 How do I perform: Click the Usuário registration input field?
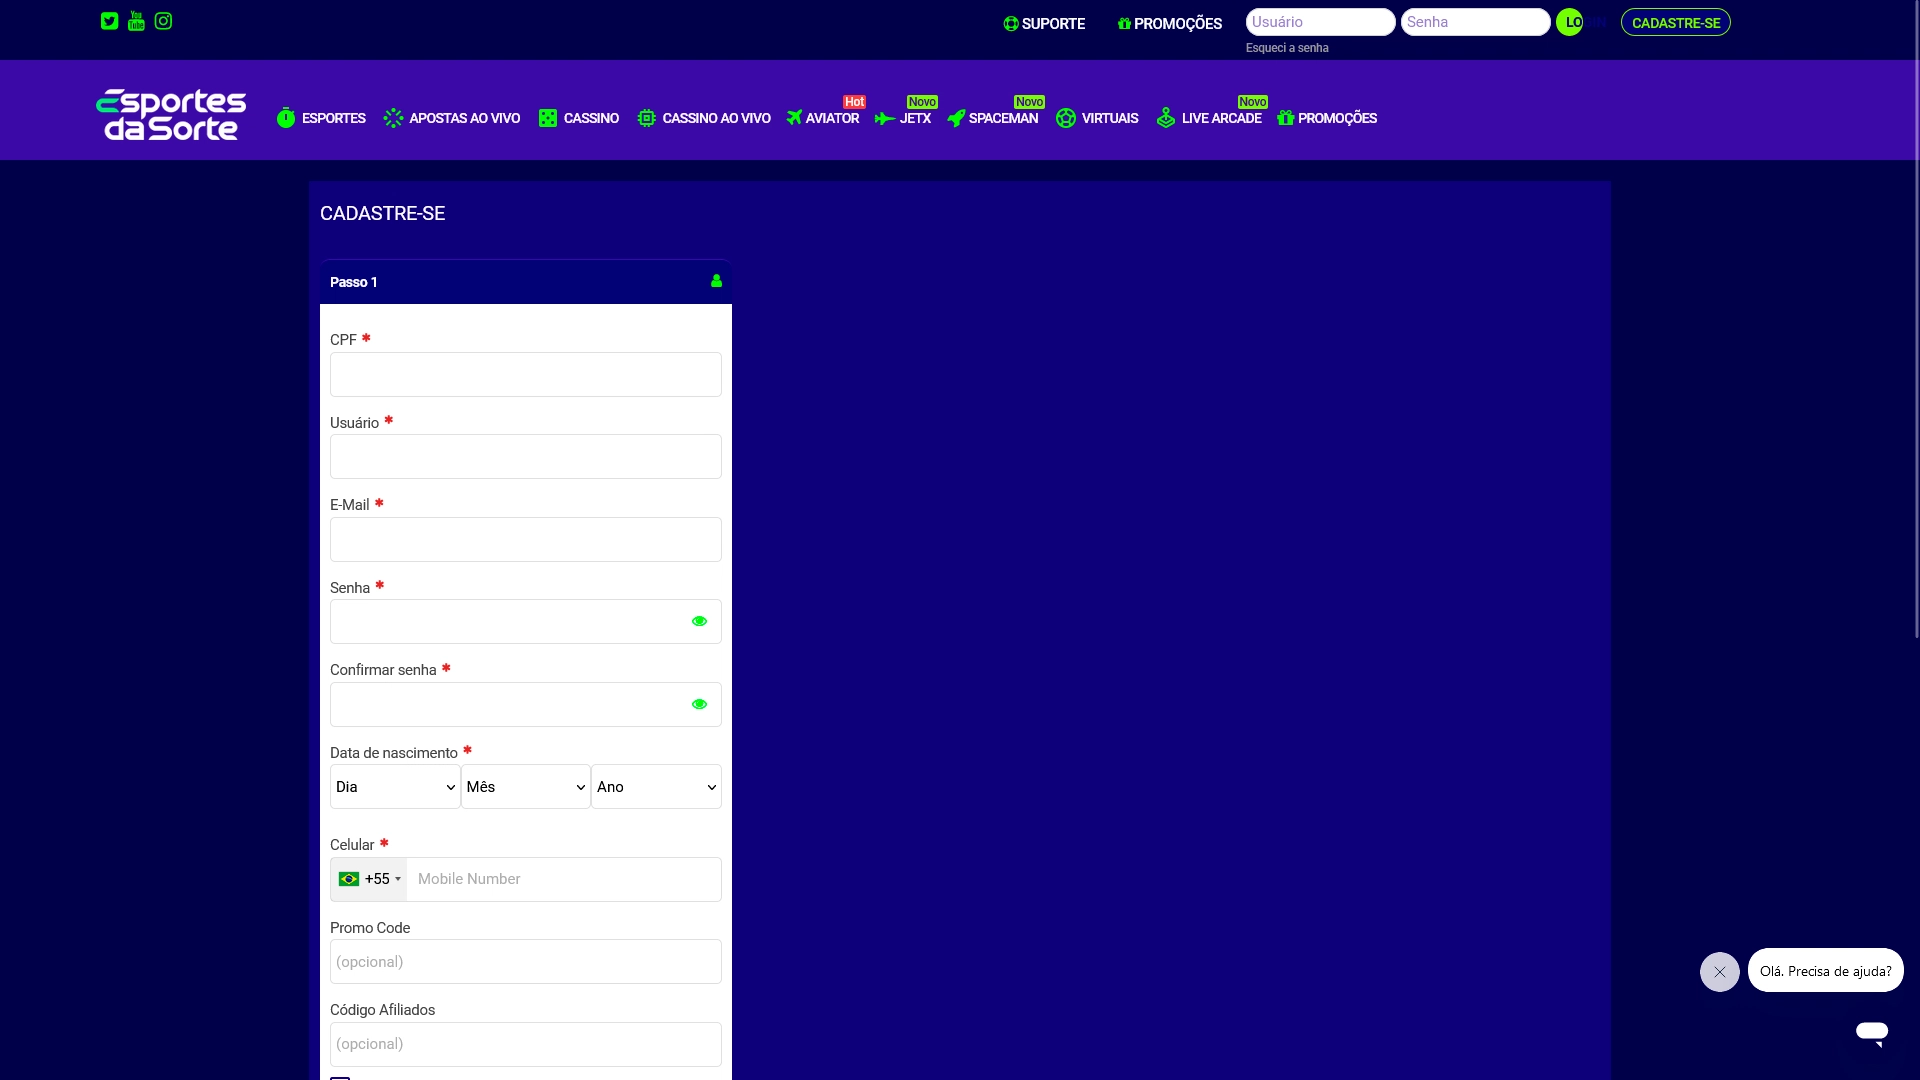point(526,457)
